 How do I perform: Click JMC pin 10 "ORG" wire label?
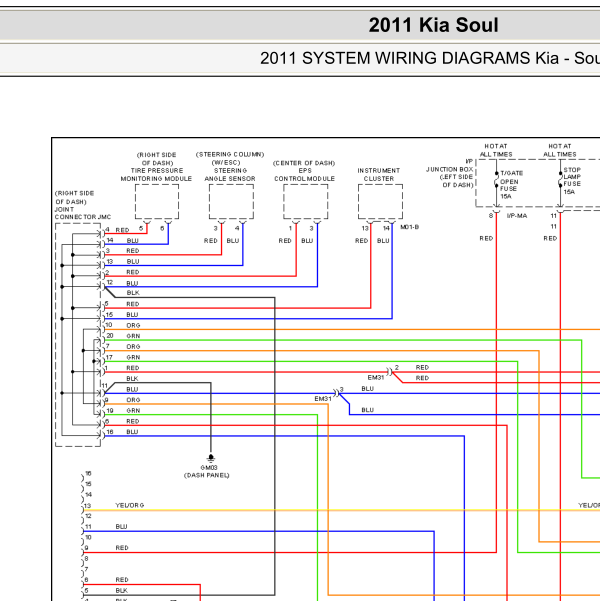pyautogui.click(x=133, y=325)
